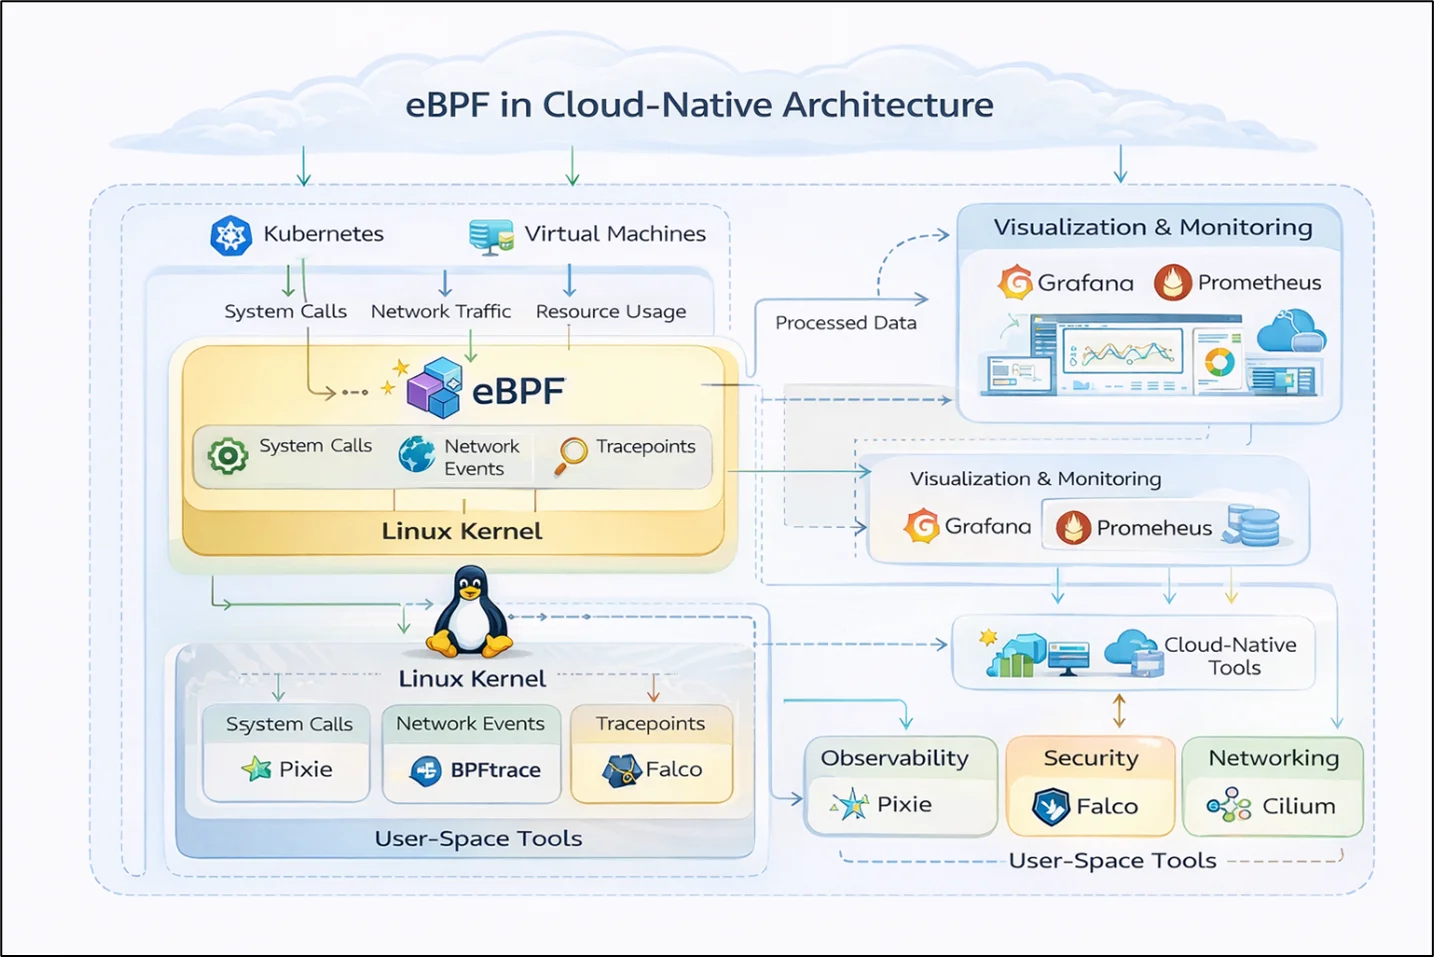
Task: Click the database stack icon beside Promeheus
Action: coord(1254,526)
